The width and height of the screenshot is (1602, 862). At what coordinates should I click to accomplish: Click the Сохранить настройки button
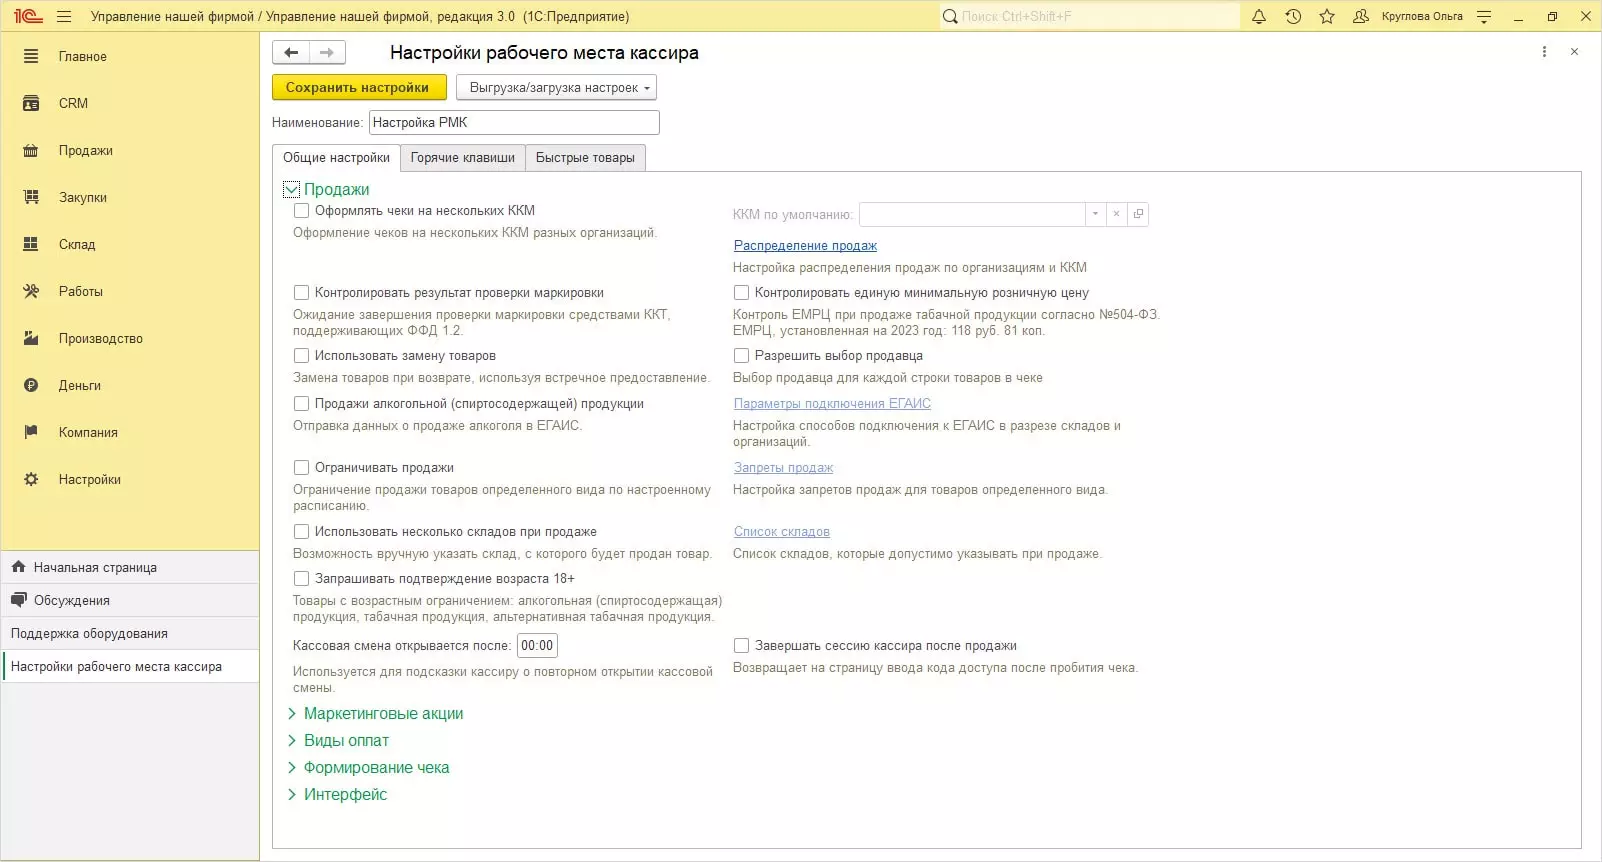pos(359,88)
